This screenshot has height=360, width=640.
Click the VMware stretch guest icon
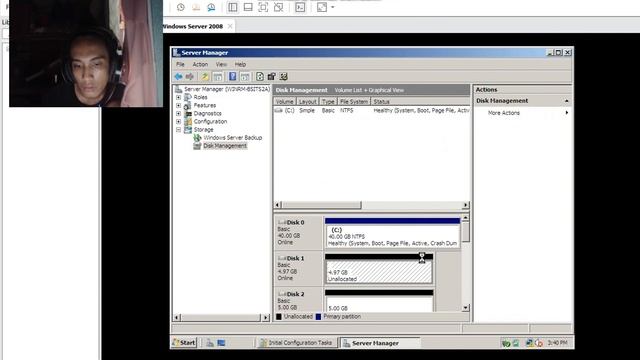click(322, 7)
